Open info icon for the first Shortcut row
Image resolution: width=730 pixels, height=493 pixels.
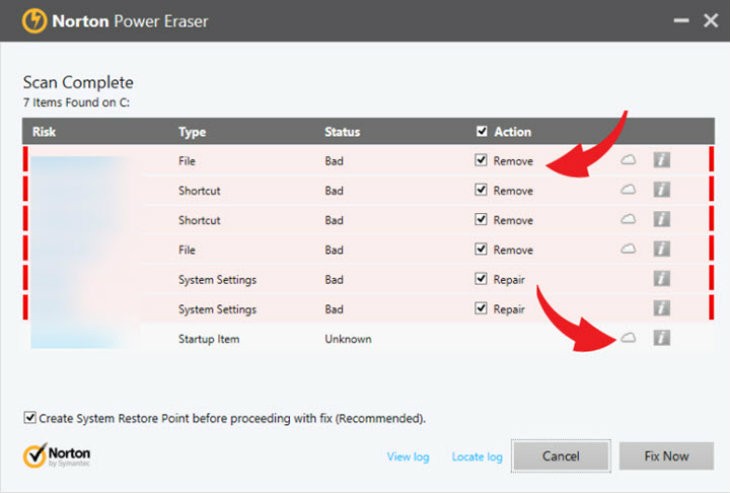pos(662,189)
